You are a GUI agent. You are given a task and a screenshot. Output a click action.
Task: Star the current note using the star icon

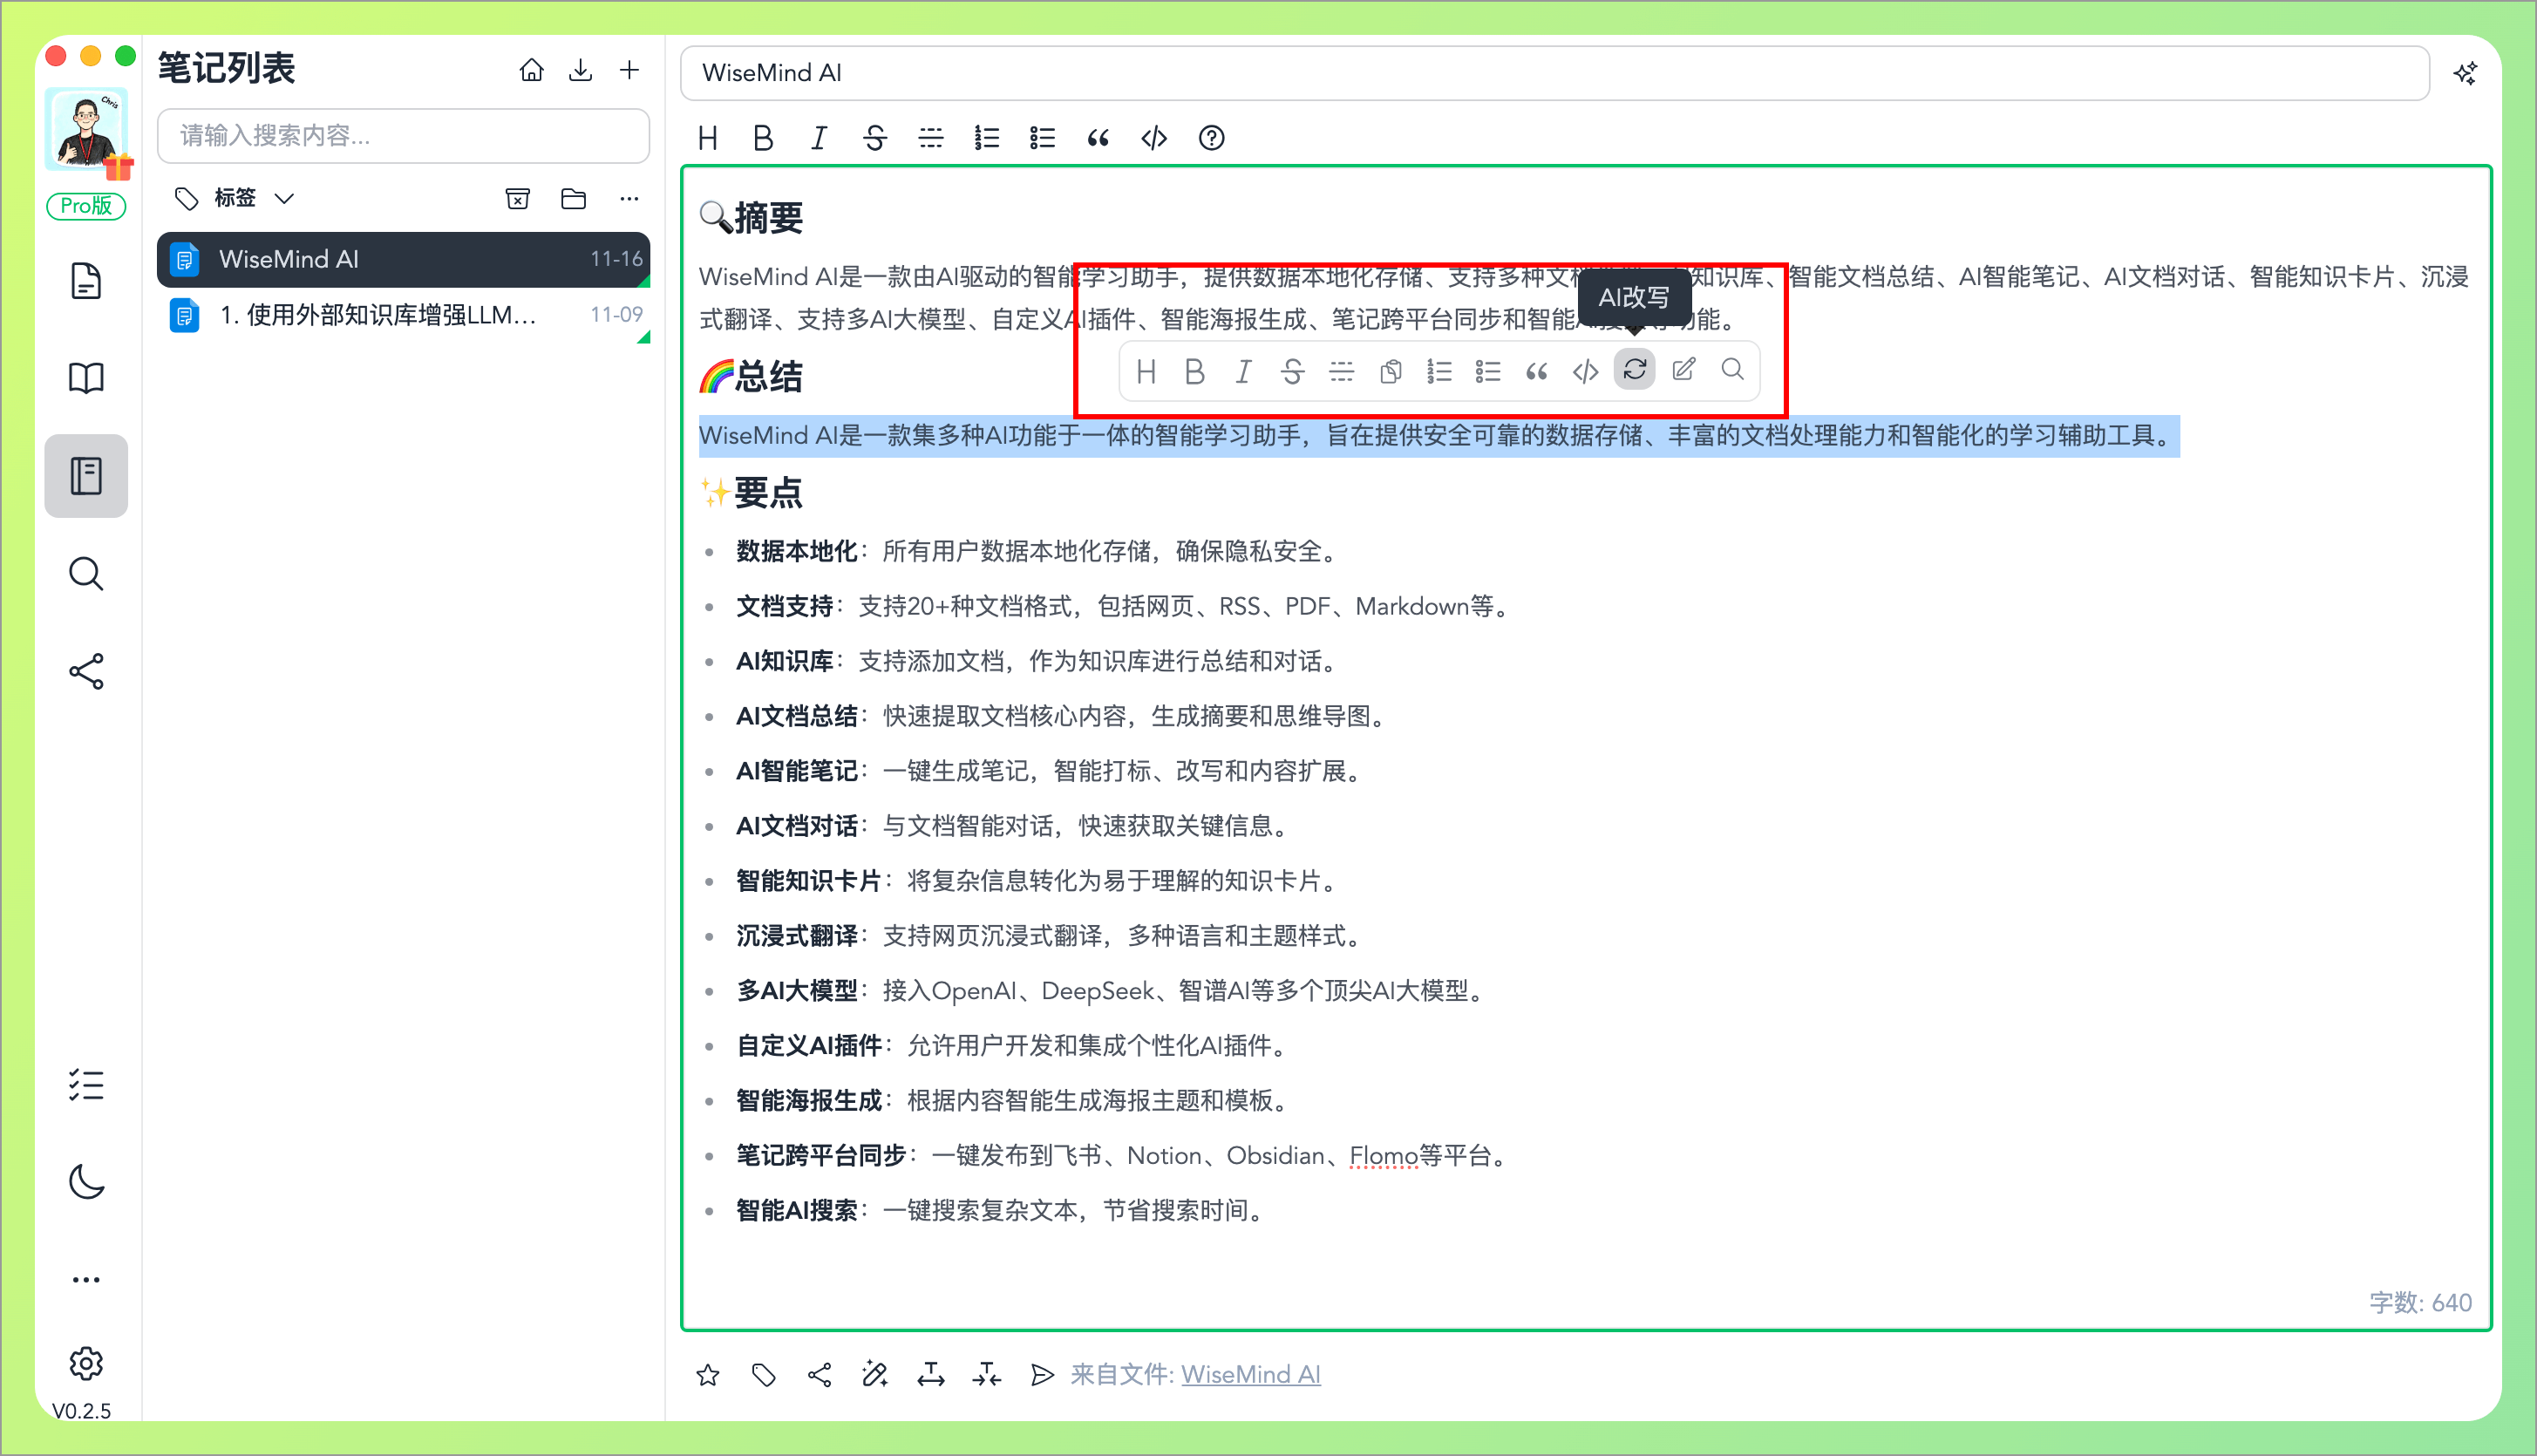(x=708, y=1374)
